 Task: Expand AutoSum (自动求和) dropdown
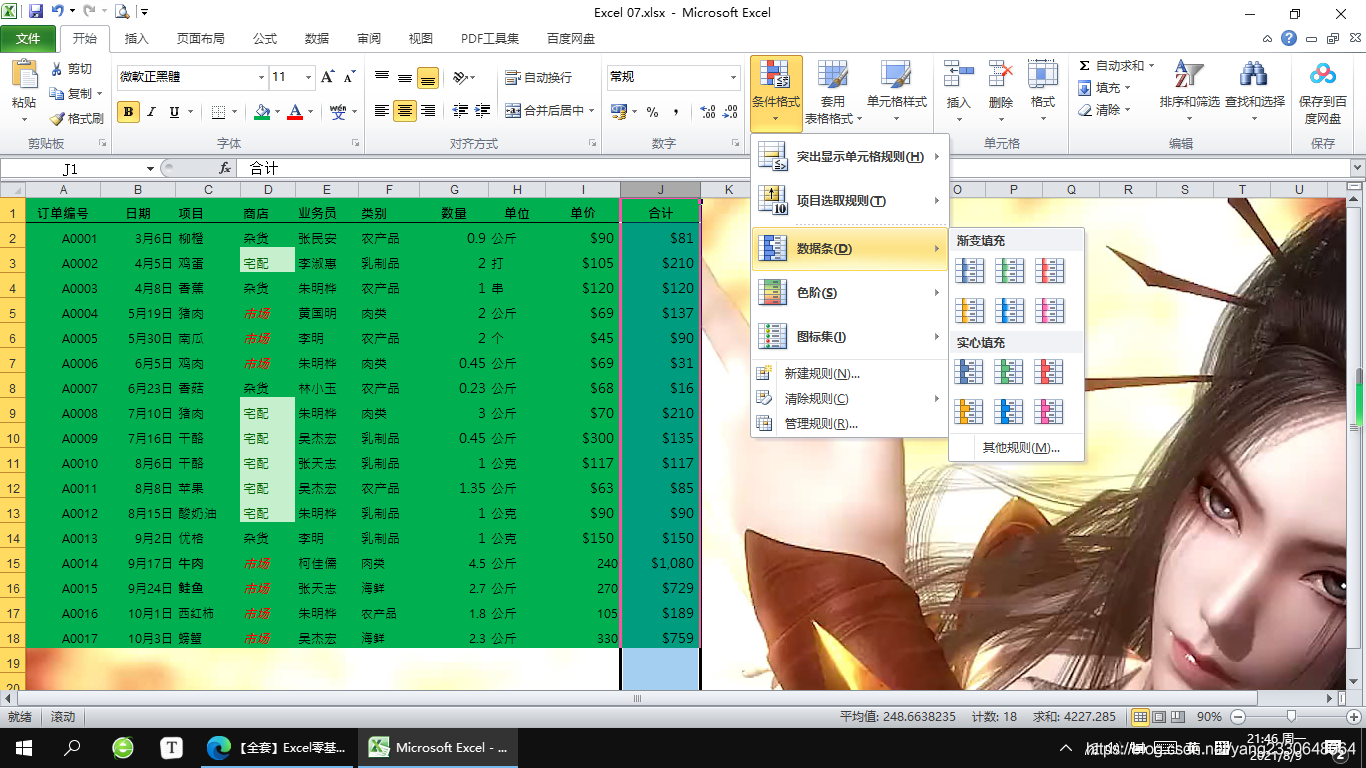1151,66
